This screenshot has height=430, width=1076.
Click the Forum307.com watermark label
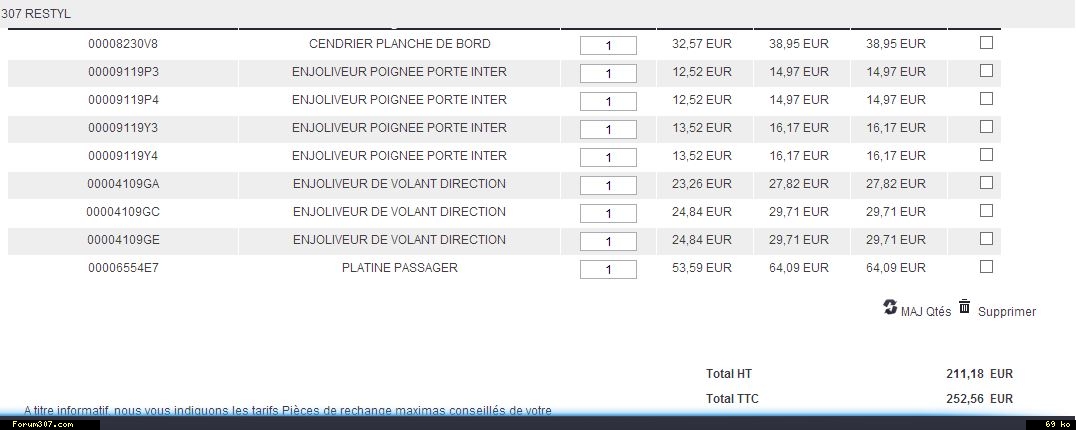click(x=43, y=425)
